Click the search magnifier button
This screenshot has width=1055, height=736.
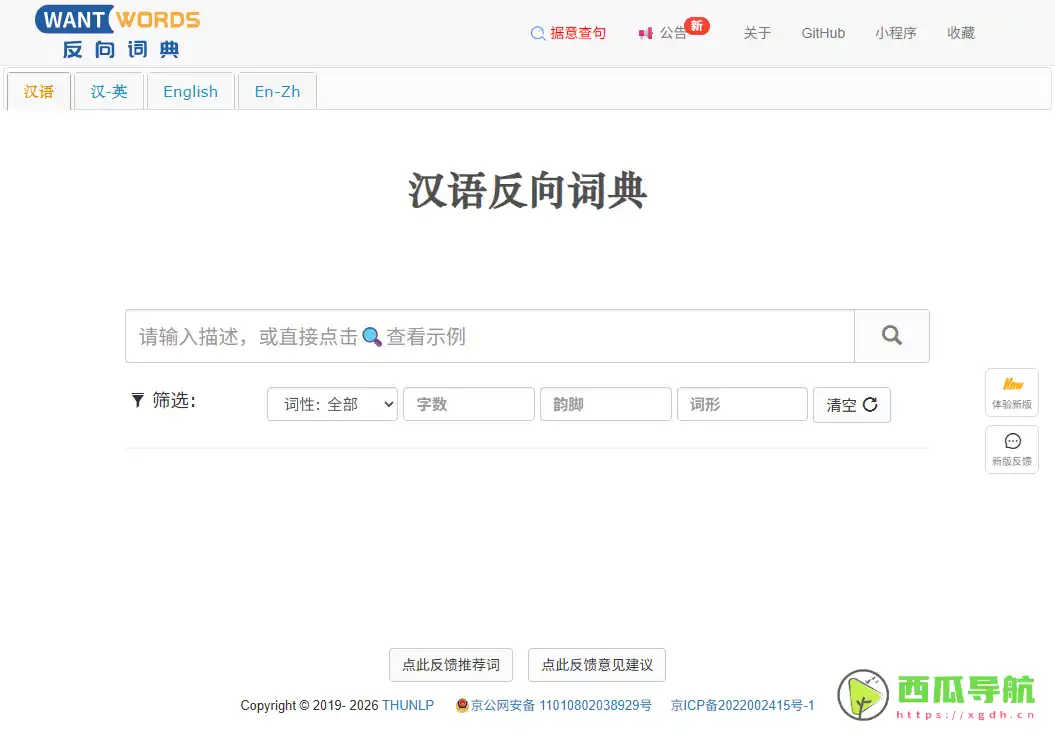[x=891, y=336]
